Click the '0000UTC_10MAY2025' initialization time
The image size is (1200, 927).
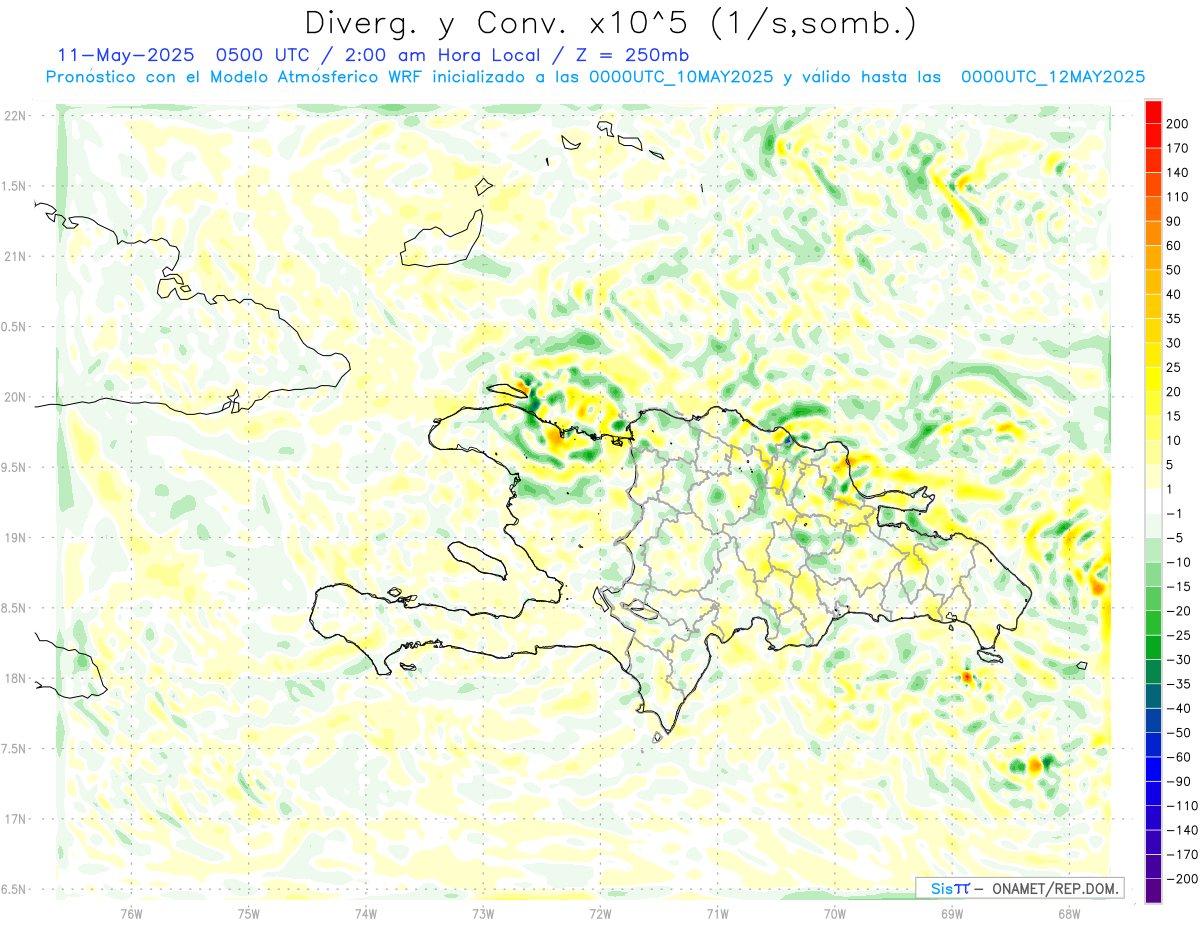coord(681,77)
